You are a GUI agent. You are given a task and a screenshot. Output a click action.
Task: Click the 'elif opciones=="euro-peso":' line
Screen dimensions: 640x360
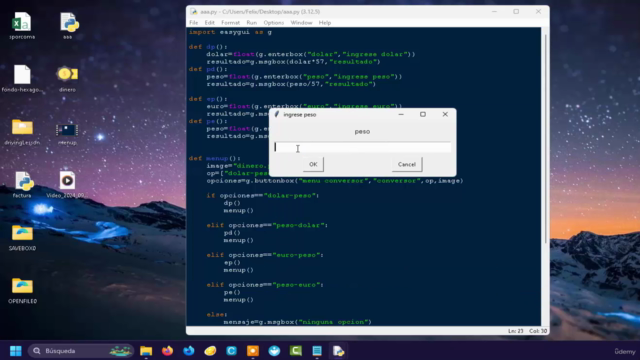(x=265, y=255)
